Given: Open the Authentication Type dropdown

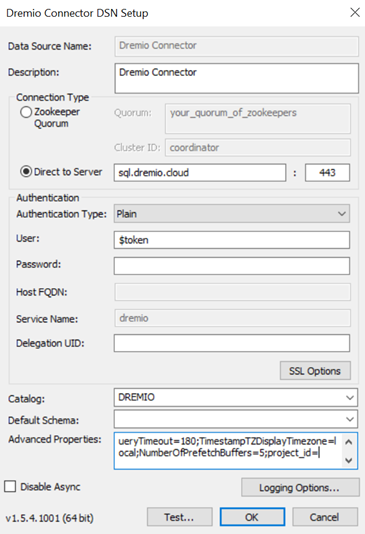Looking at the screenshot, I should pos(232,214).
